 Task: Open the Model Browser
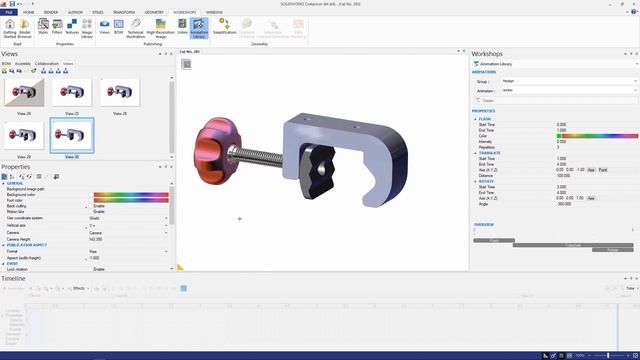tap(24, 29)
